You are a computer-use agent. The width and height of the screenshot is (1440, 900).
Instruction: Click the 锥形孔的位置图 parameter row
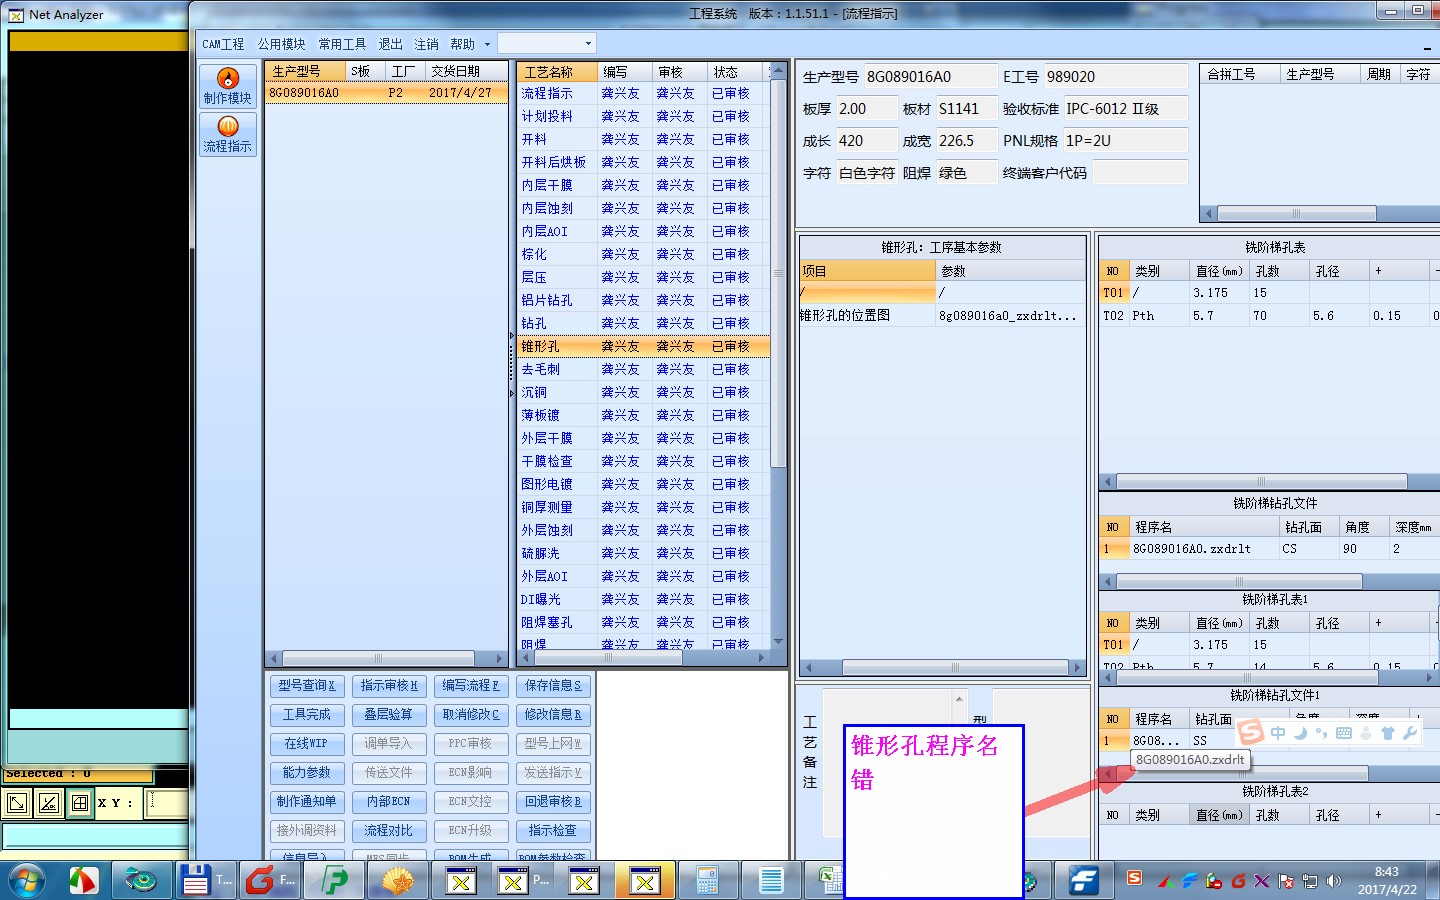(941, 316)
